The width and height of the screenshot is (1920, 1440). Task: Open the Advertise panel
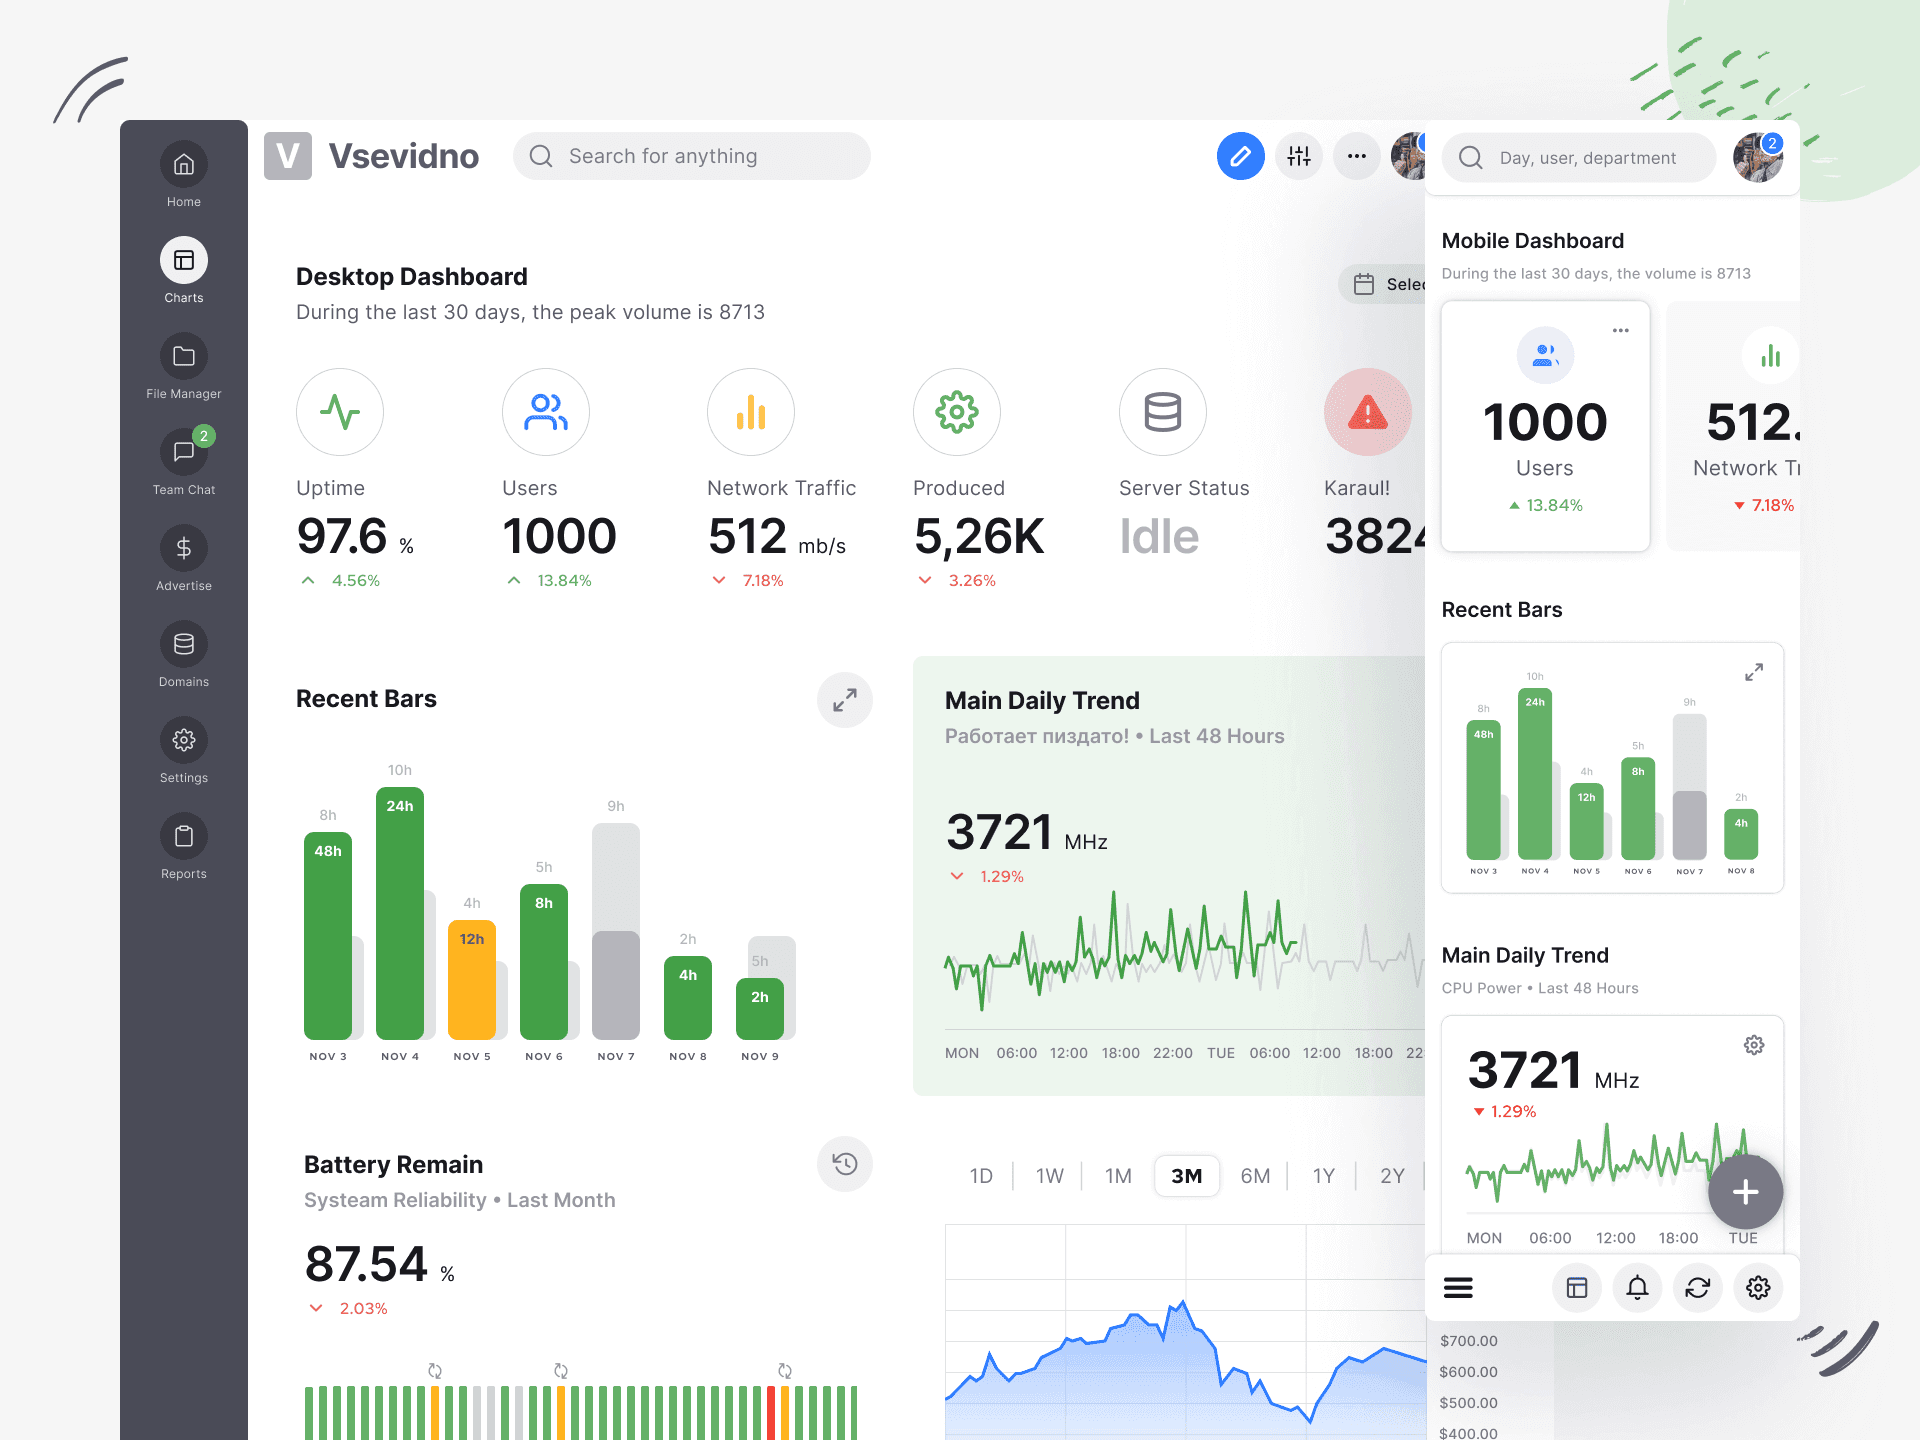pyautogui.click(x=183, y=547)
